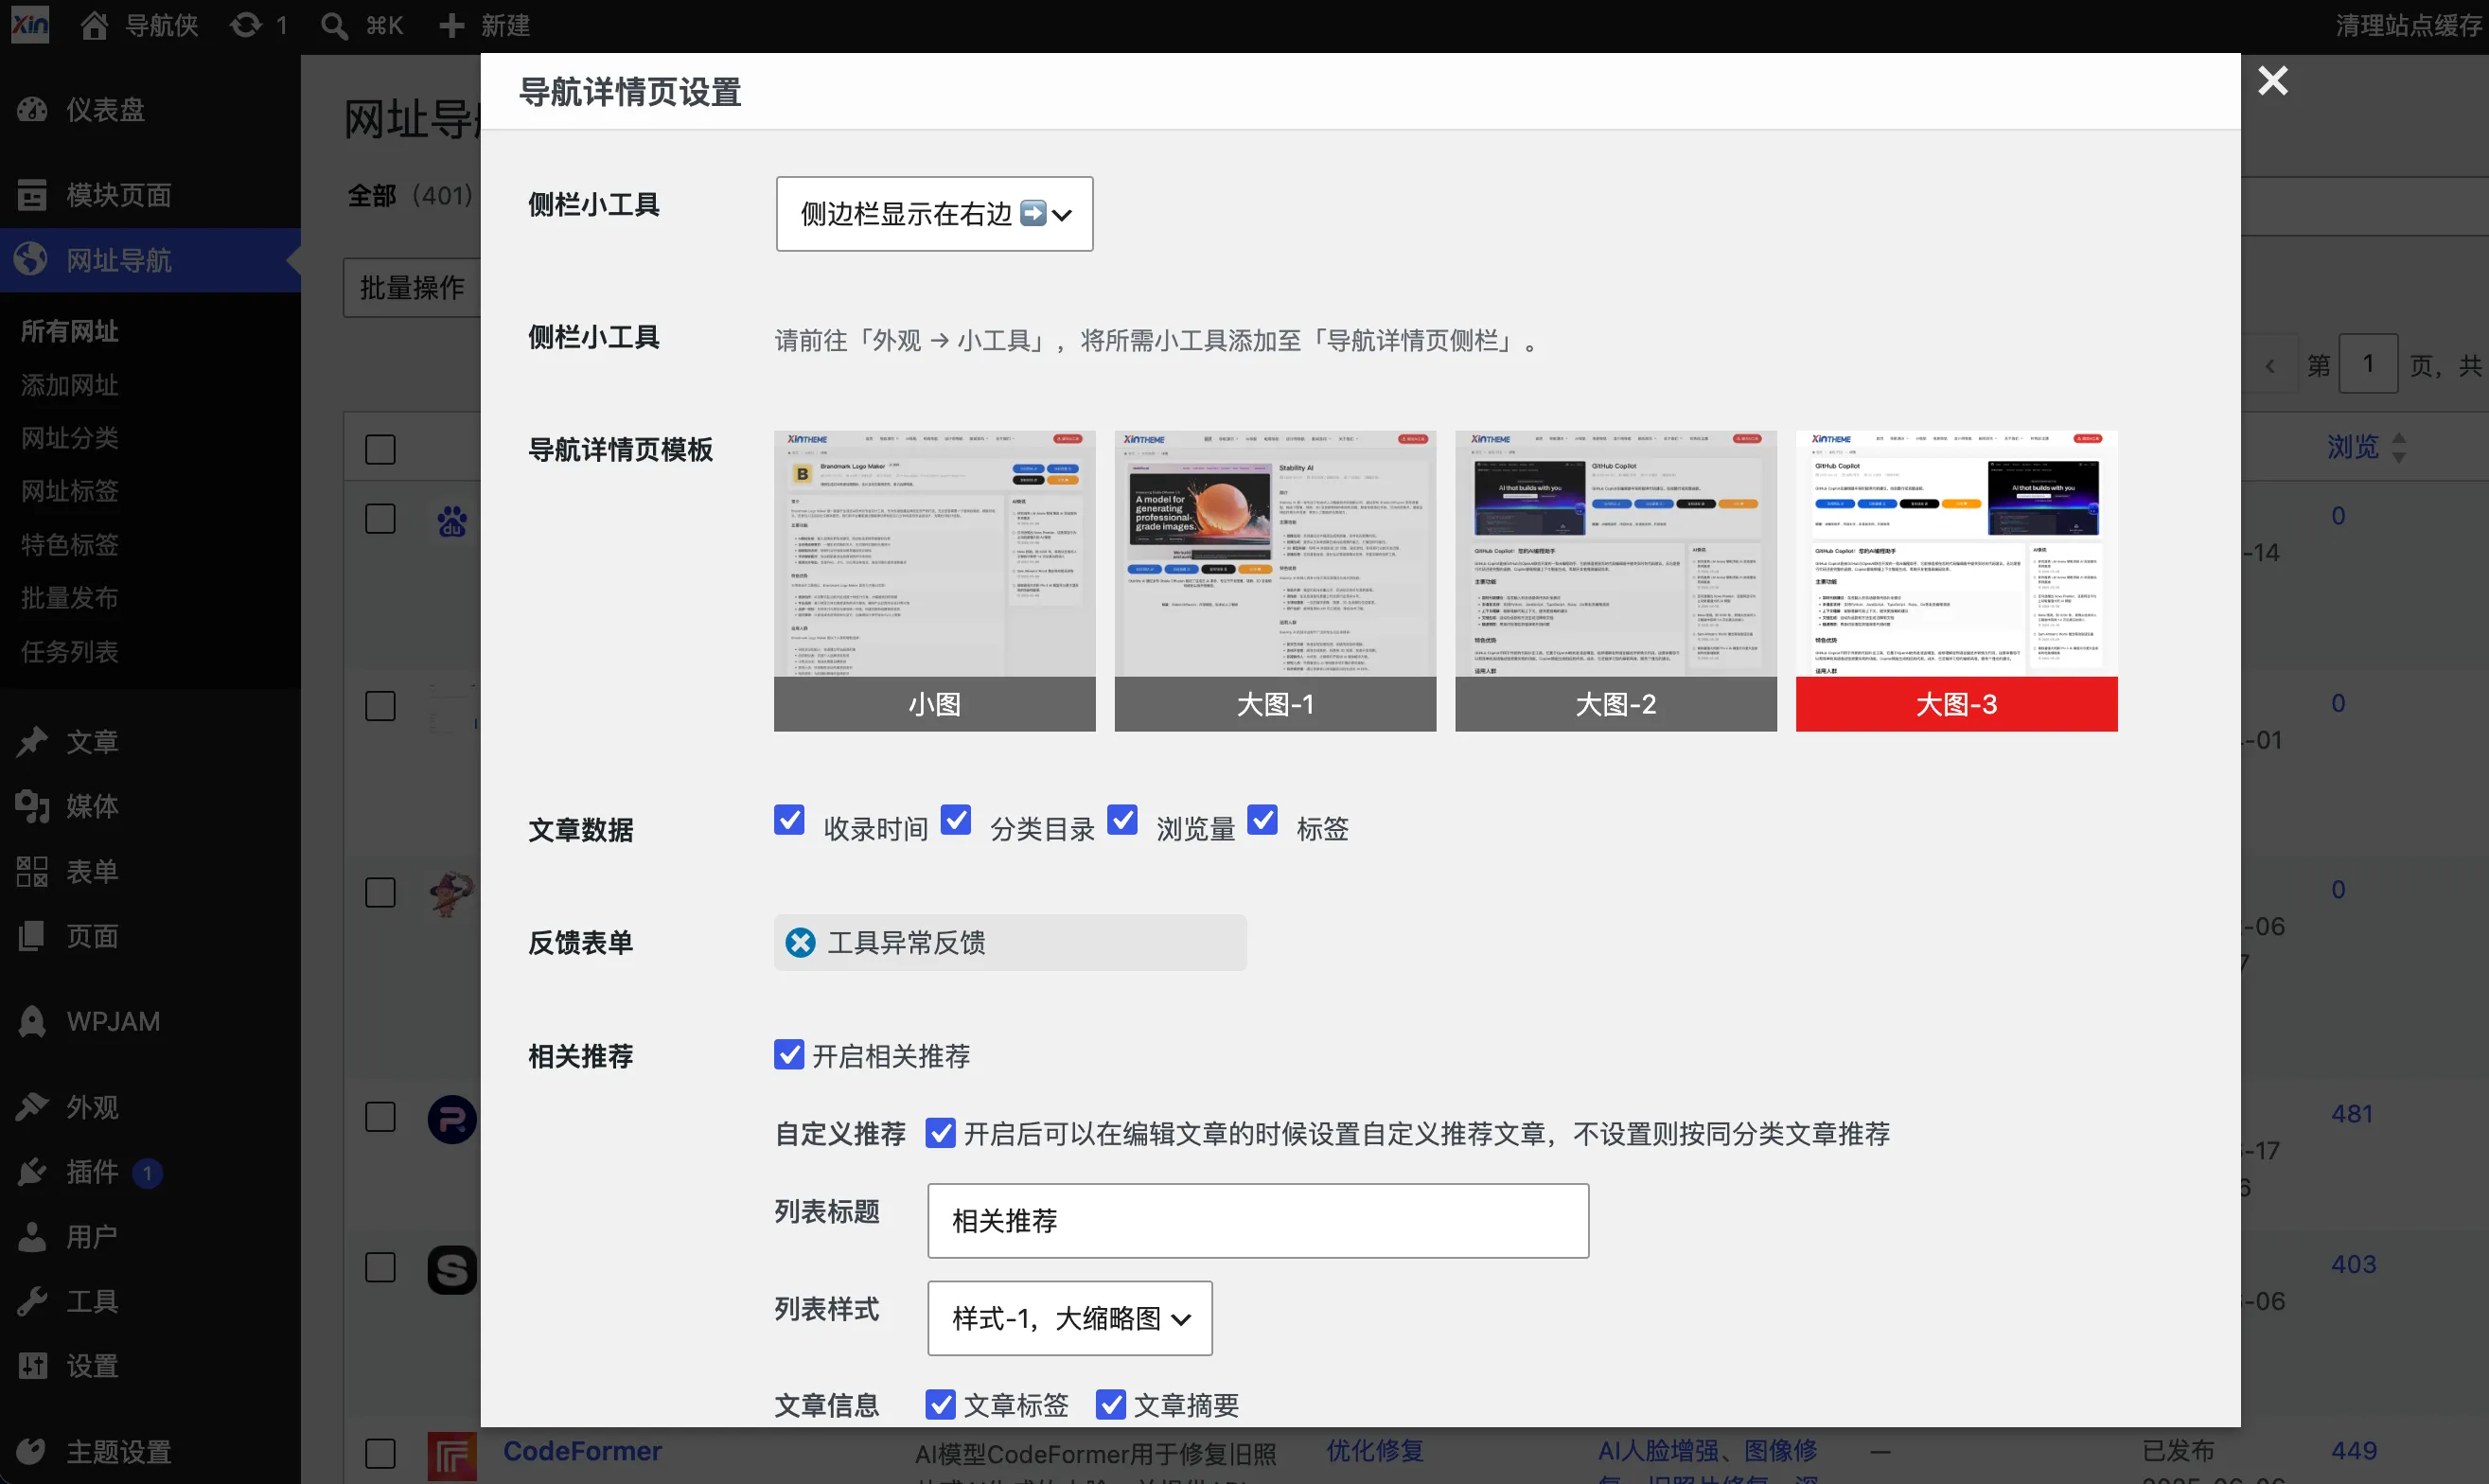Open 任务列表 submenu item
The height and width of the screenshot is (1484, 2489).
[70, 652]
